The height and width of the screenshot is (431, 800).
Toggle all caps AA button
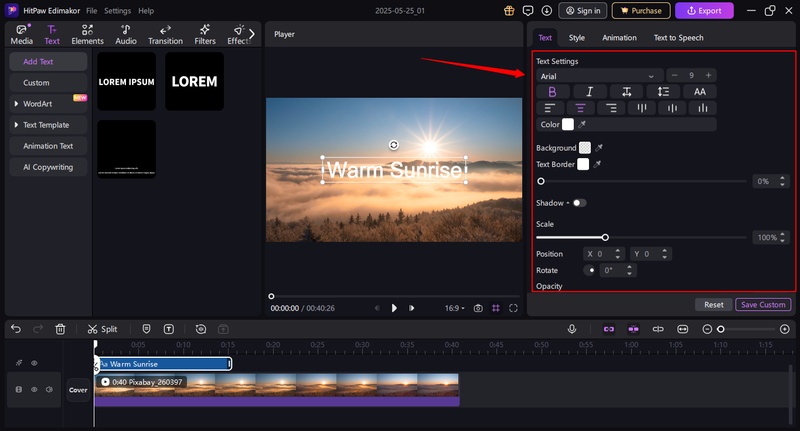click(x=699, y=92)
